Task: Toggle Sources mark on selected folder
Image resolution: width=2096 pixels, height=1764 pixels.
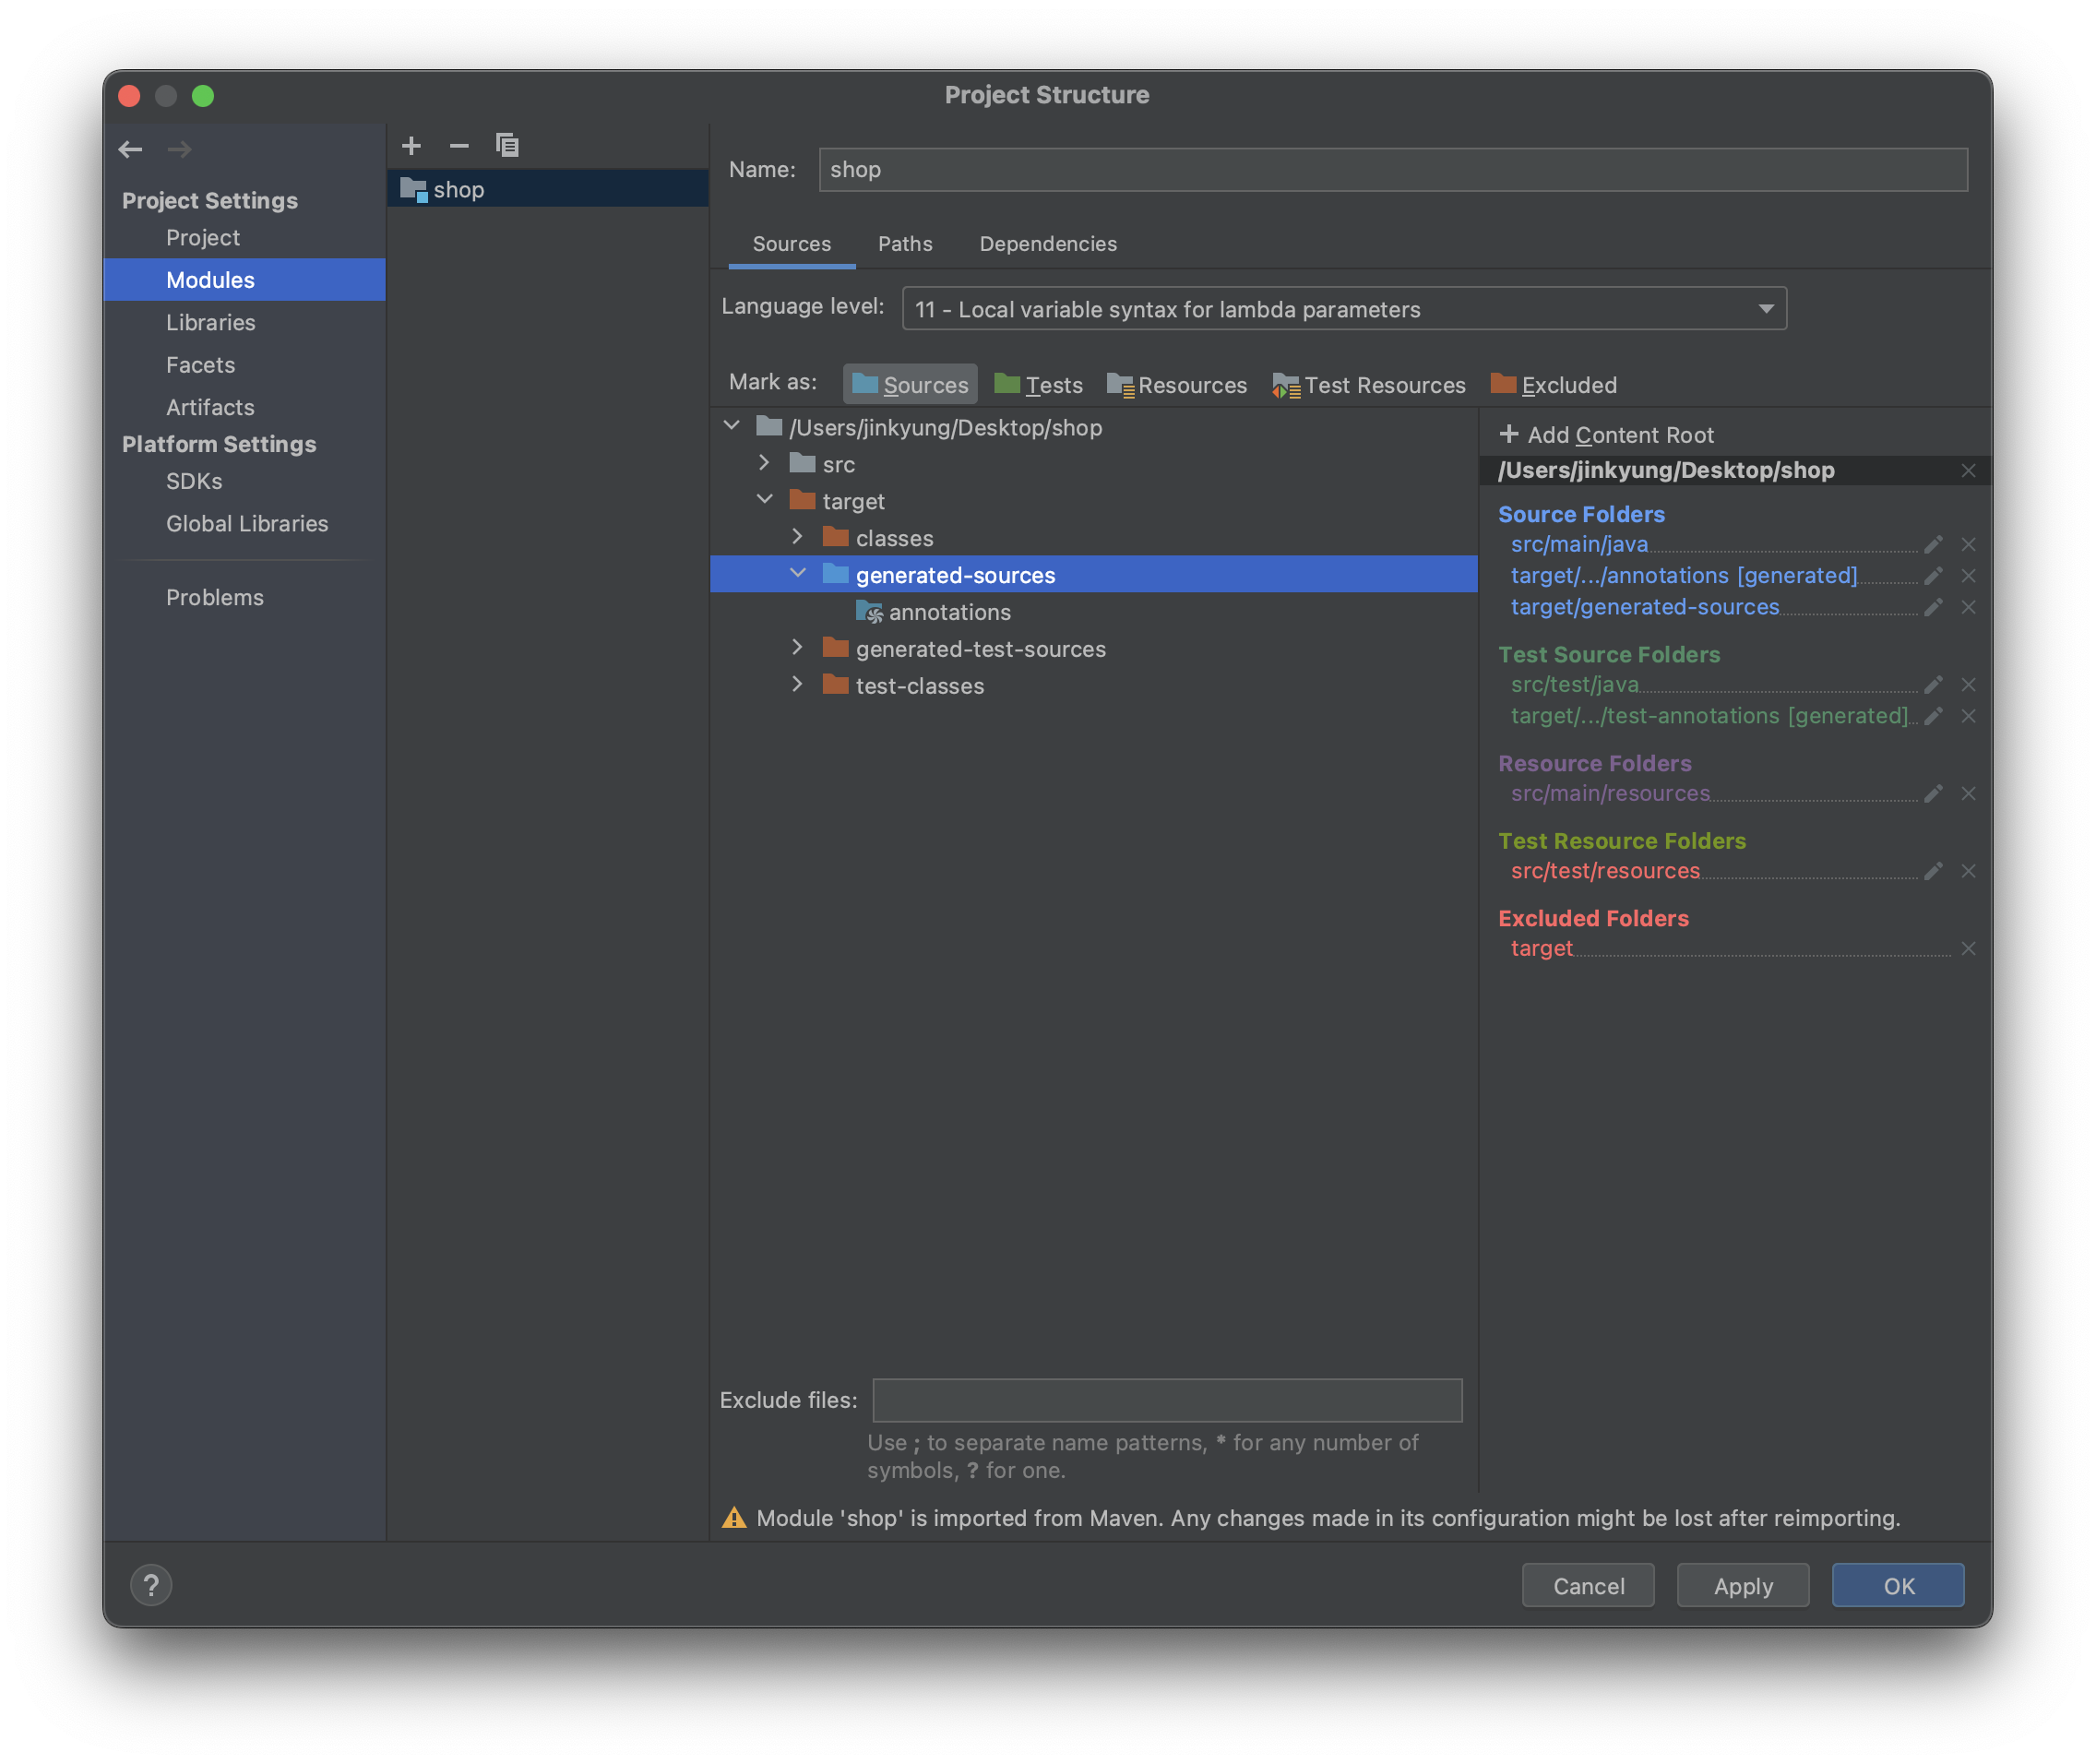Action: click(910, 385)
